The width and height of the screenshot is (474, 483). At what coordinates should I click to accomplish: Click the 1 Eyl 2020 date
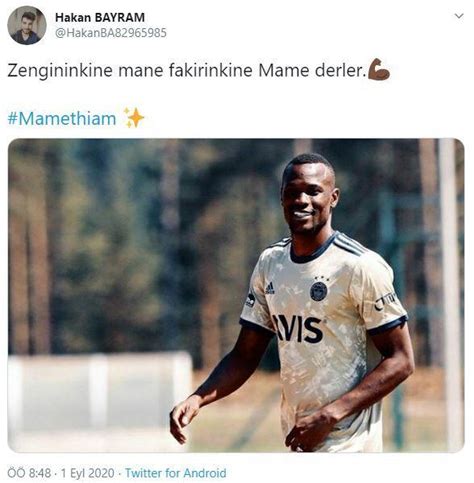[x=88, y=473]
